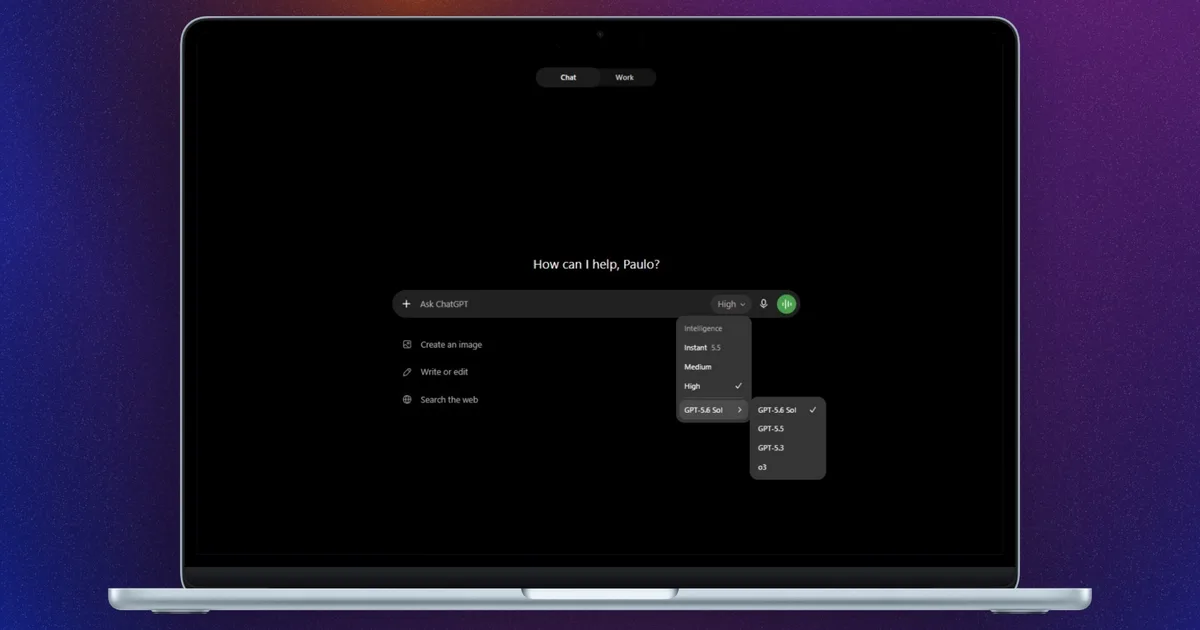Start dictation with the microphone icon
The height and width of the screenshot is (630, 1200).
tap(764, 304)
